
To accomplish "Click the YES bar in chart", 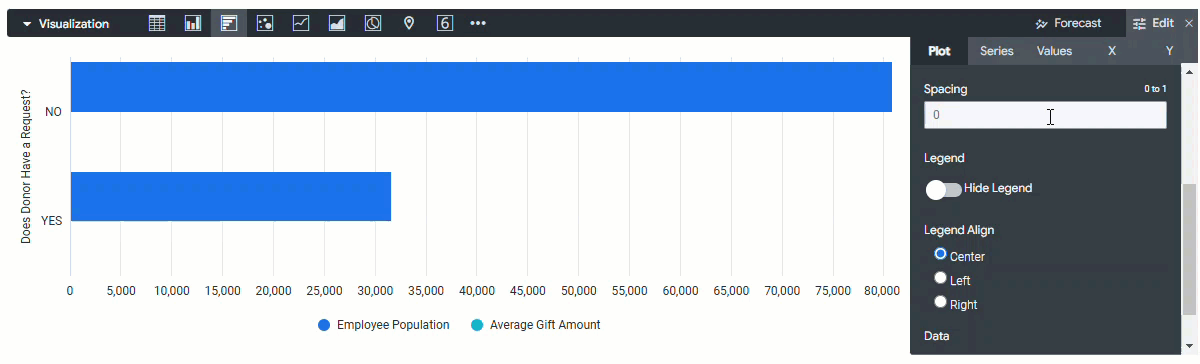I will [x=230, y=196].
